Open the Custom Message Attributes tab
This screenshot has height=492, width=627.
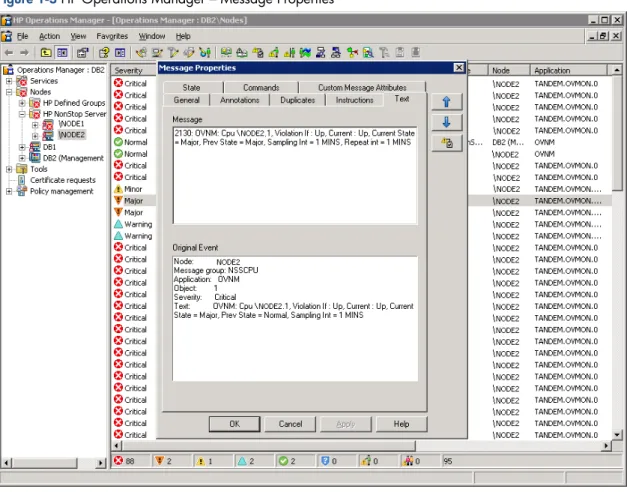(362, 87)
